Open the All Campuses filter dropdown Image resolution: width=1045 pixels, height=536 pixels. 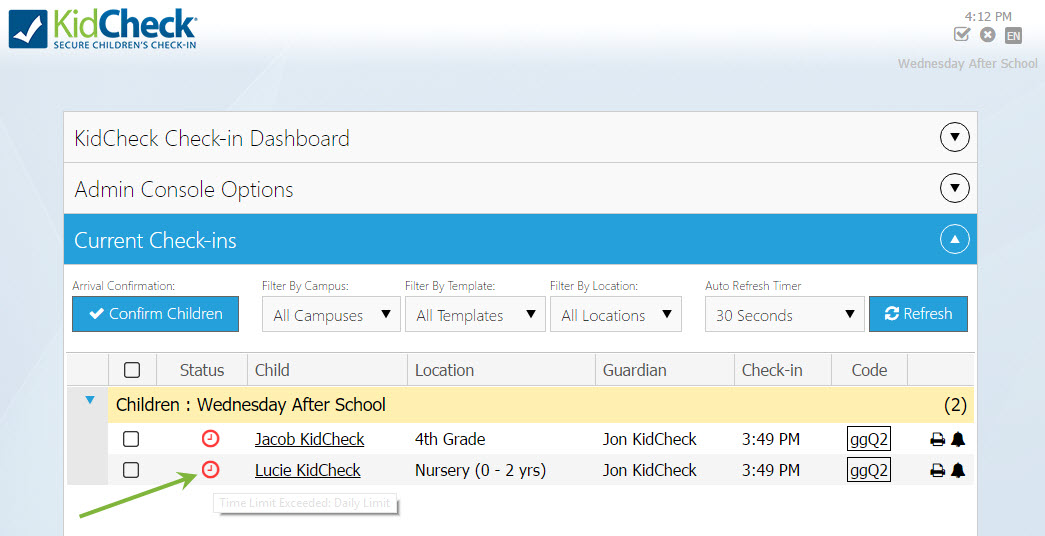coord(331,315)
